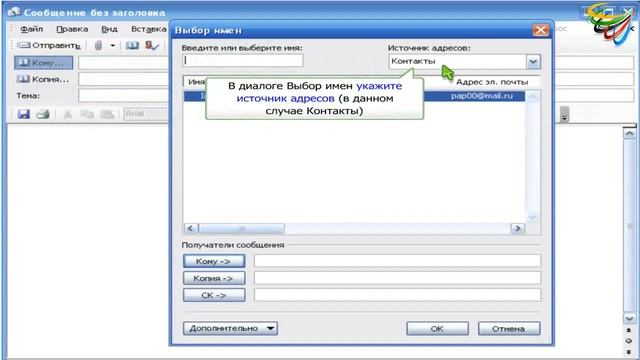
Task: Click contact list vertical scroll down arrow
Action: (x=532, y=218)
